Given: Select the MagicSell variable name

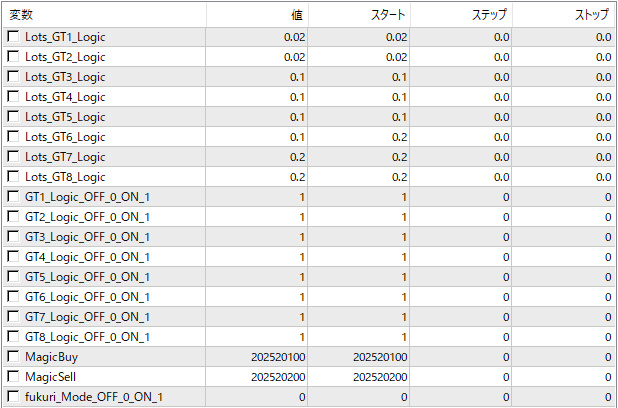Looking at the screenshot, I should click(50, 377).
